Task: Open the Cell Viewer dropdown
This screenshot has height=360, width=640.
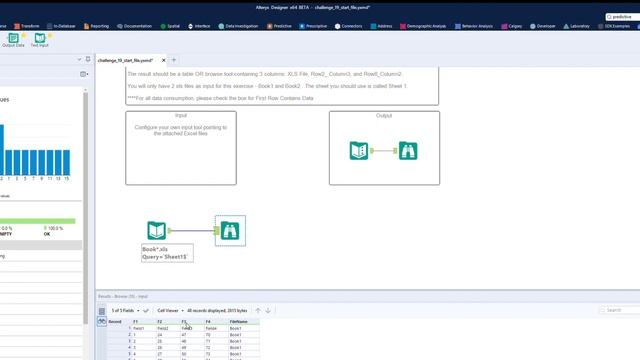Action: point(170,311)
